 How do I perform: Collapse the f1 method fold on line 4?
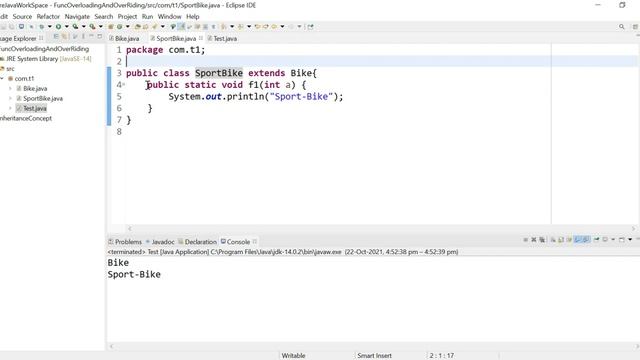pyautogui.click(x=124, y=84)
